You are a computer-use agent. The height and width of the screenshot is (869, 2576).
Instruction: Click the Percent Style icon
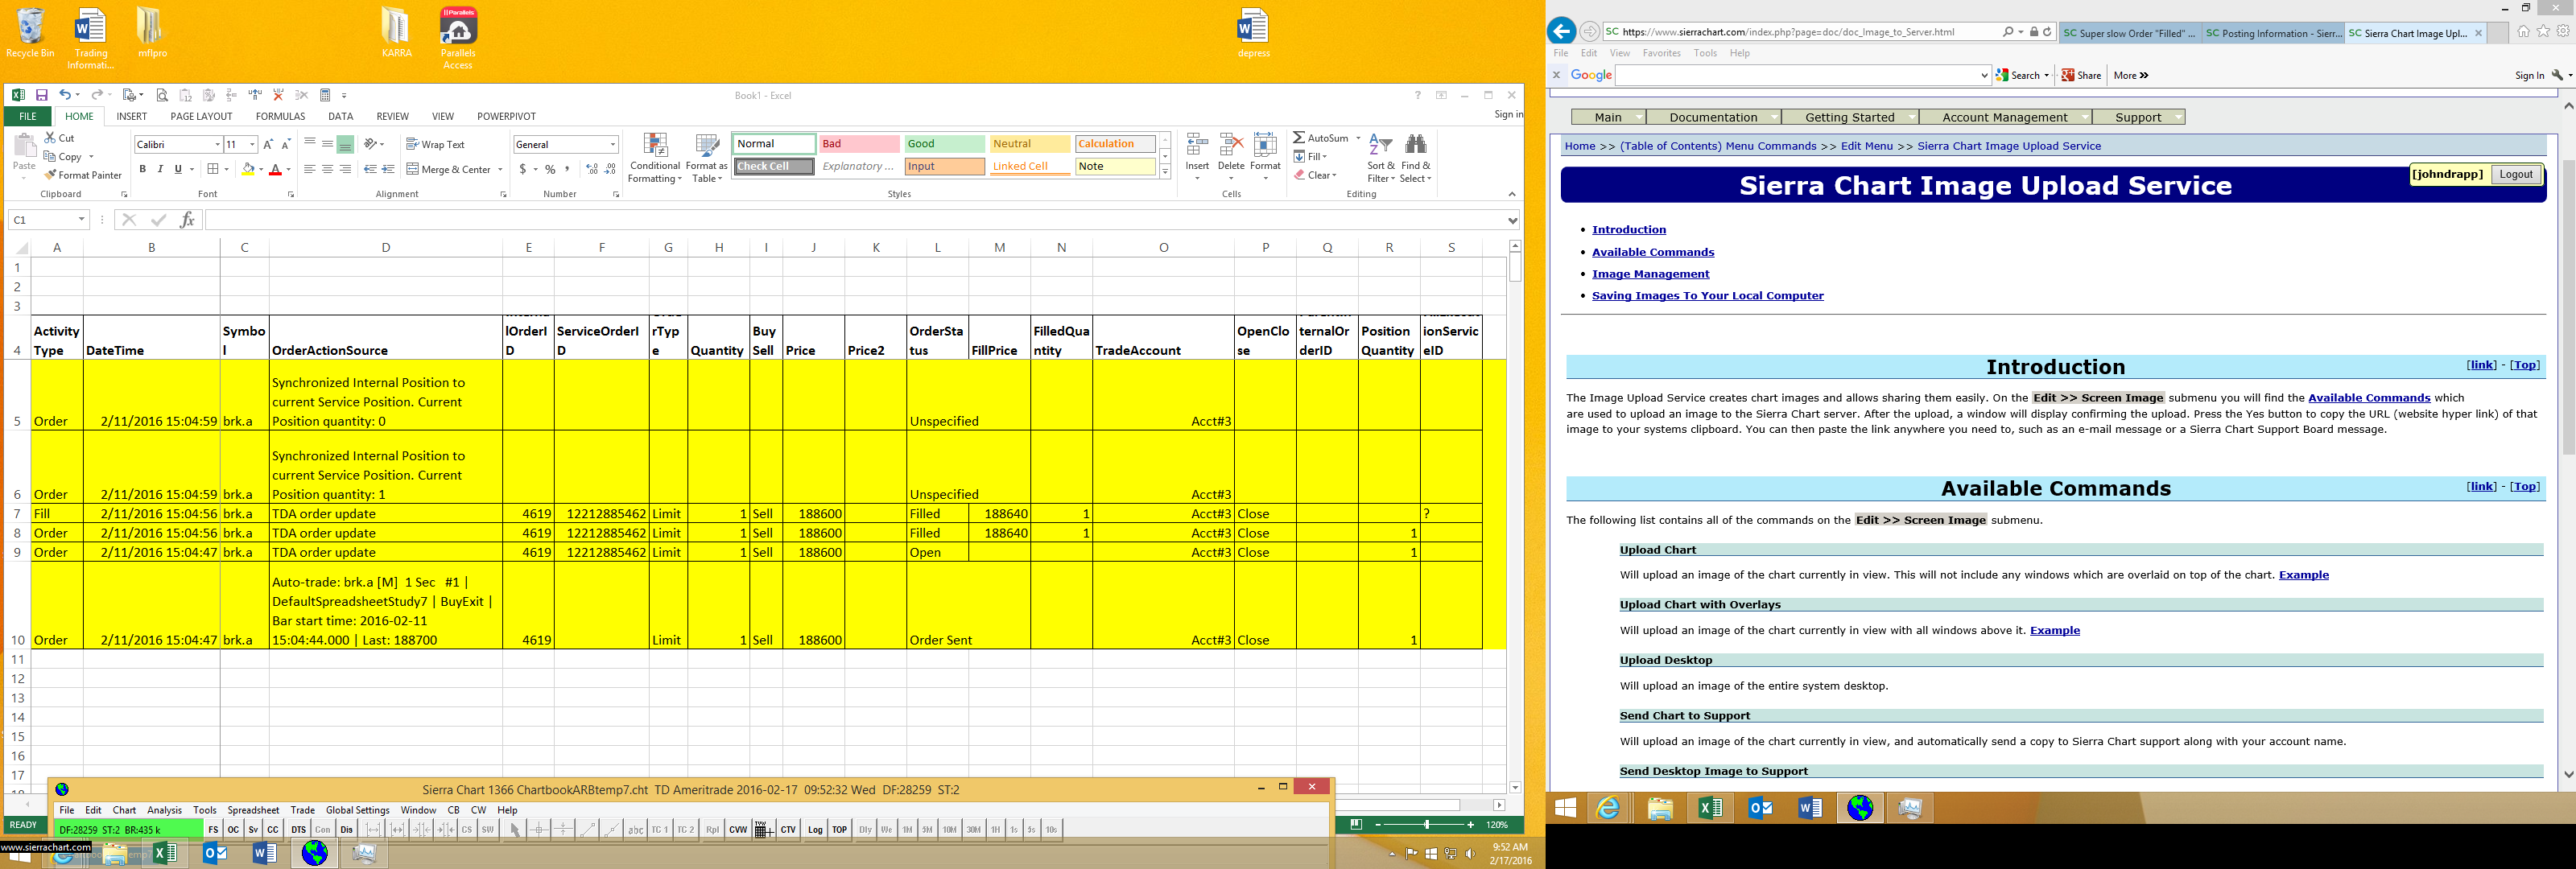point(550,169)
